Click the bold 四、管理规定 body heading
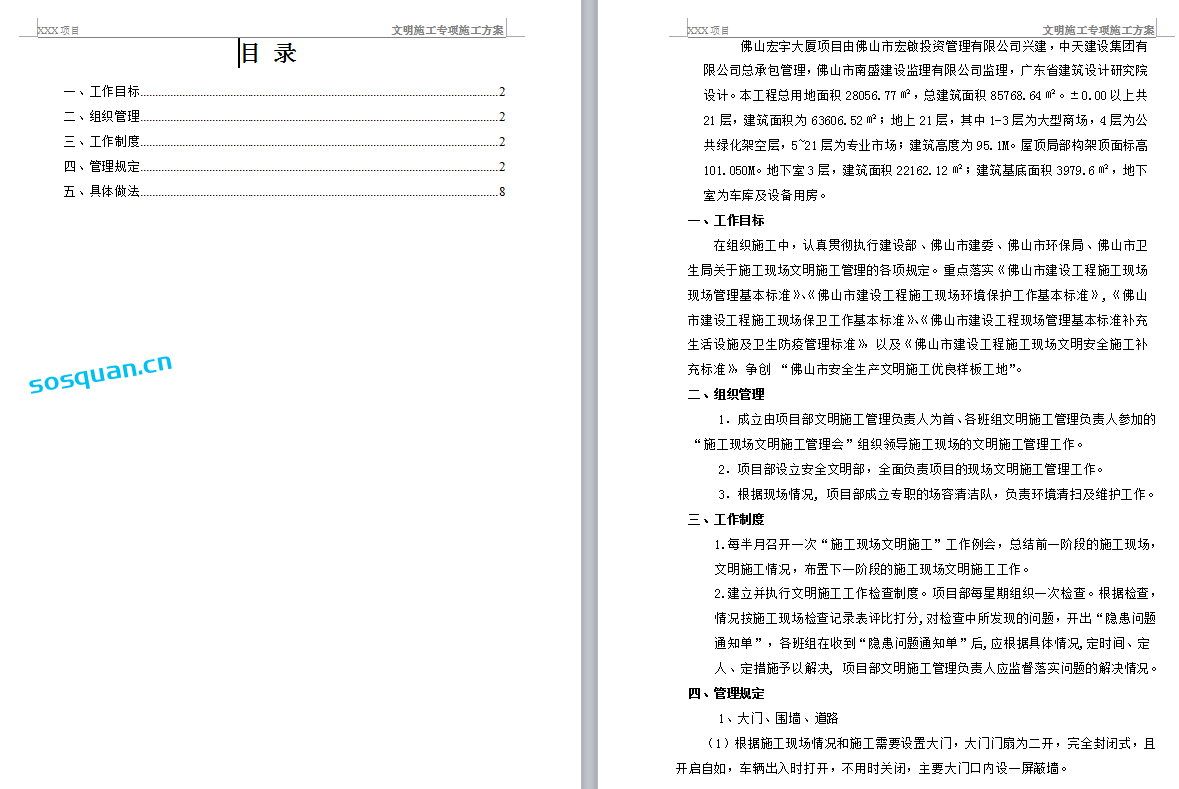1179x789 pixels. pyautogui.click(x=726, y=693)
